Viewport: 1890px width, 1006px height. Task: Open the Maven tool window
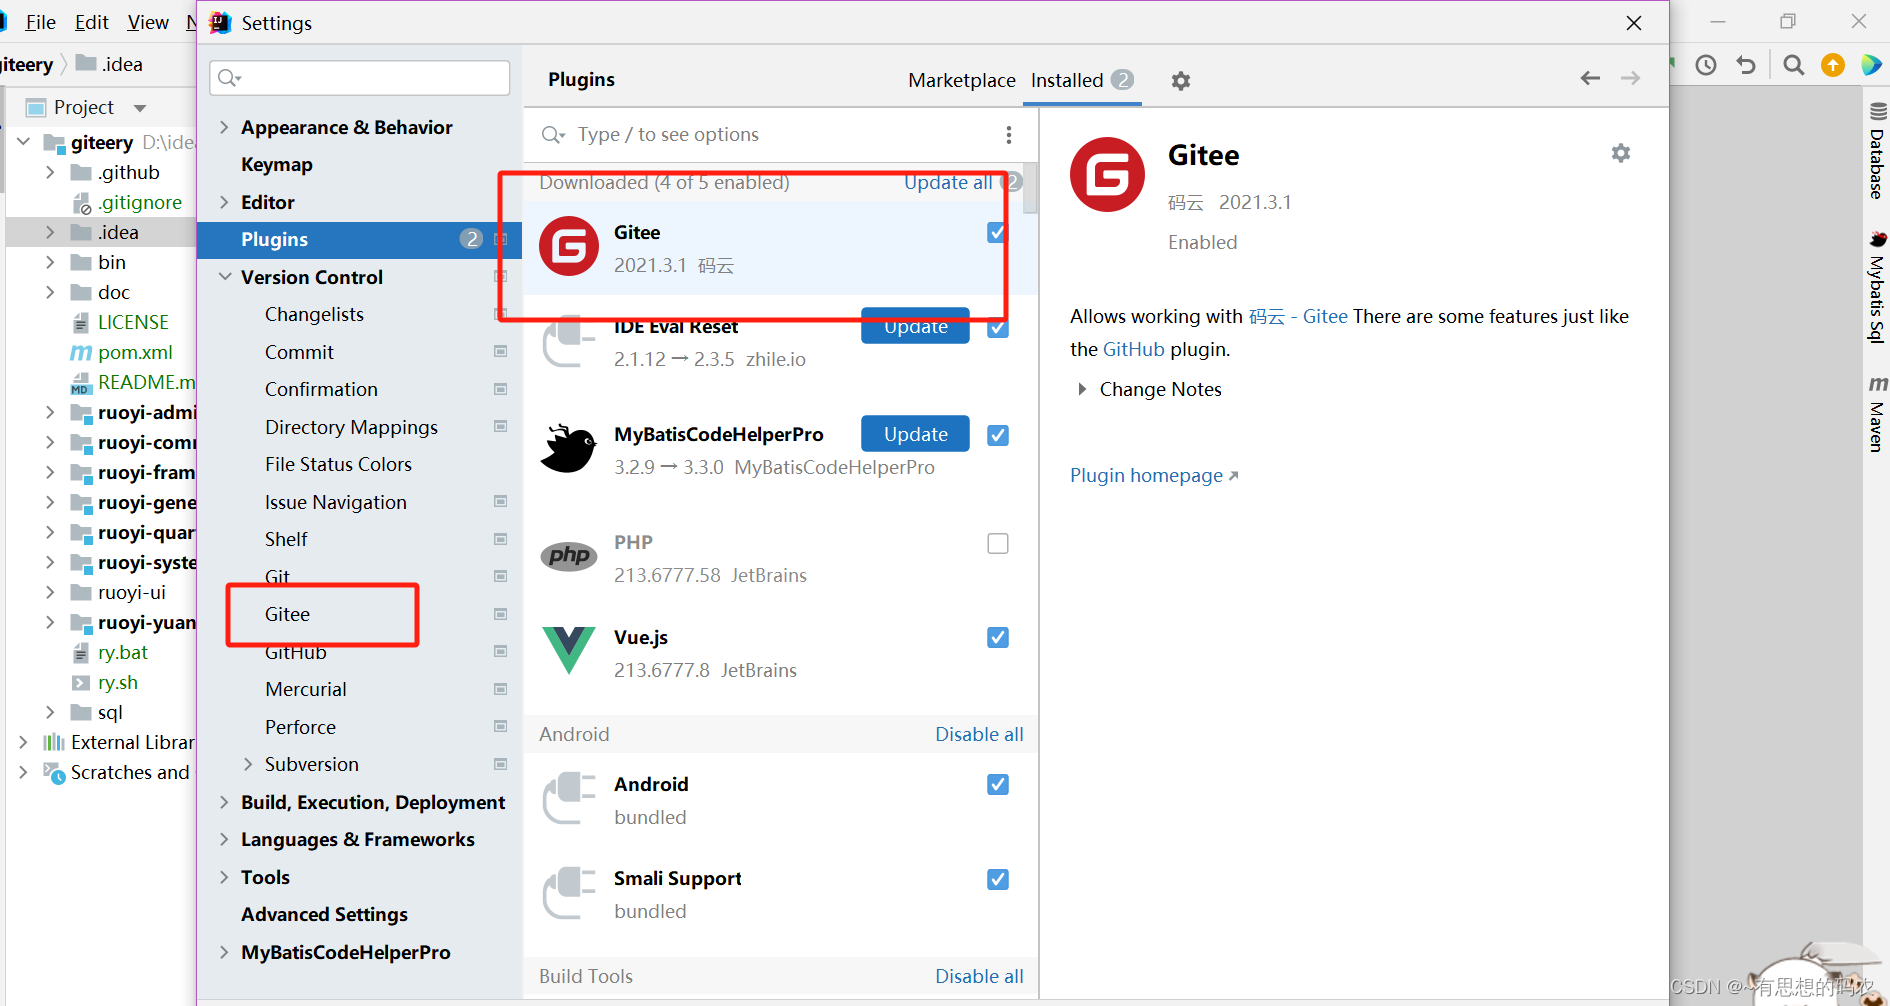click(x=1877, y=414)
